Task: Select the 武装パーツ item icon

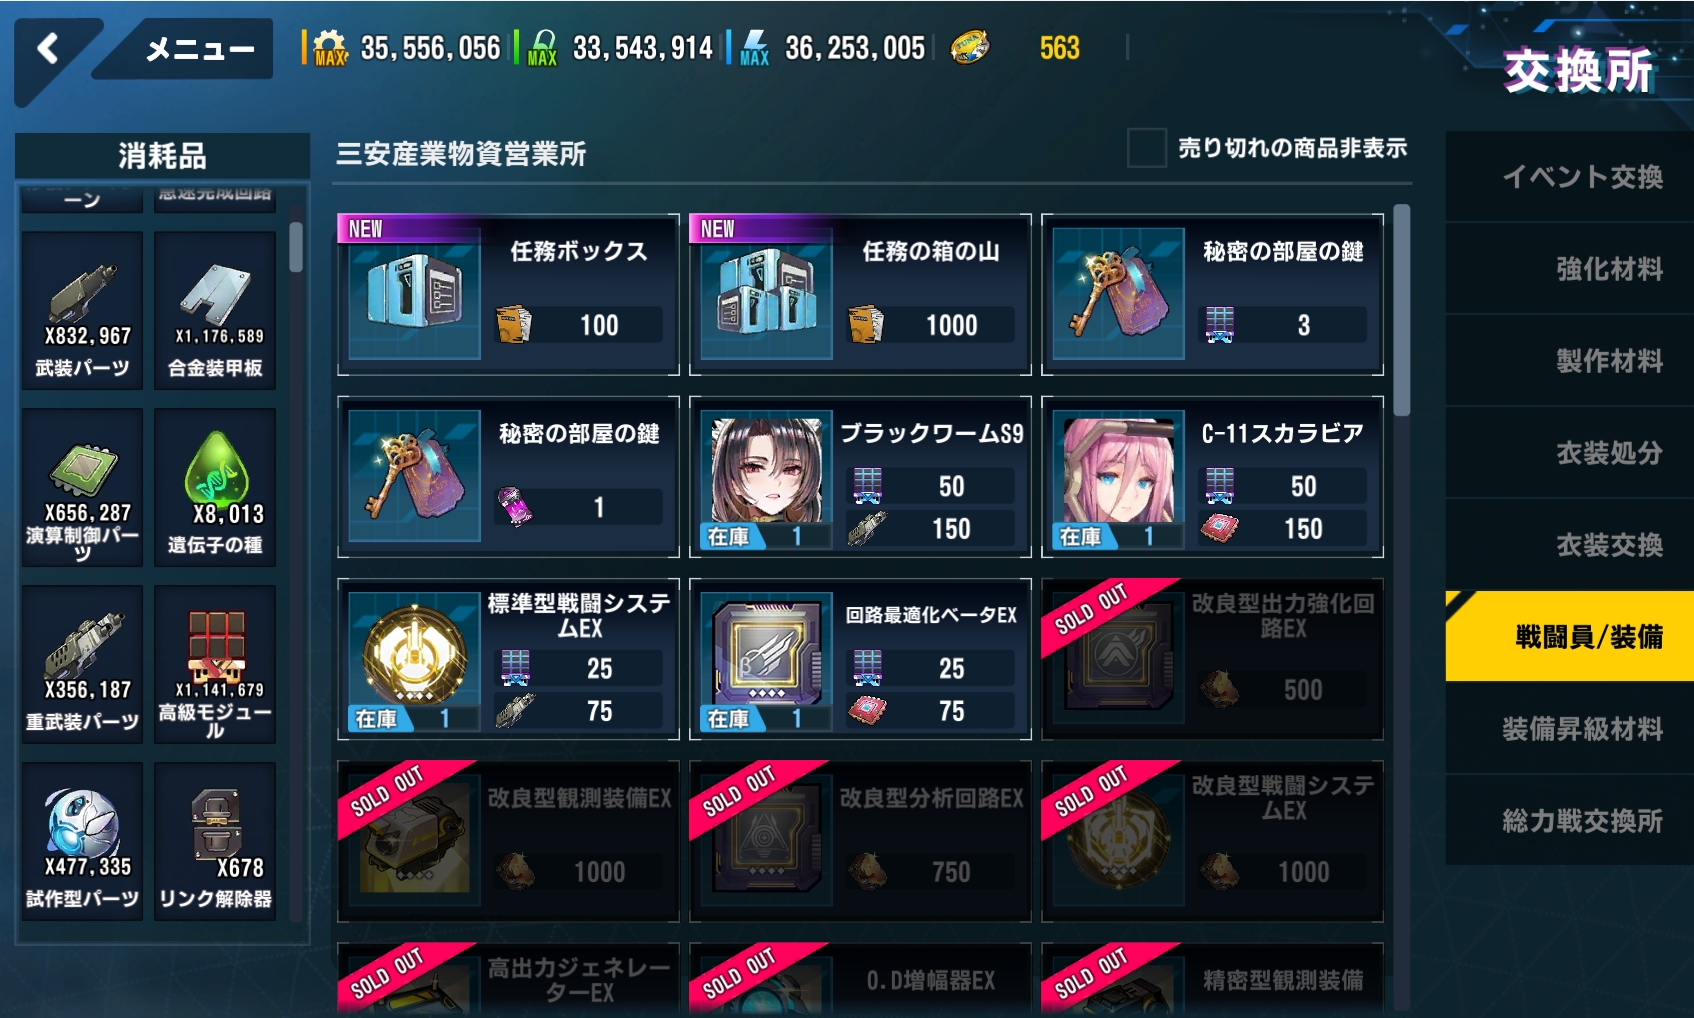Action: (82, 291)
